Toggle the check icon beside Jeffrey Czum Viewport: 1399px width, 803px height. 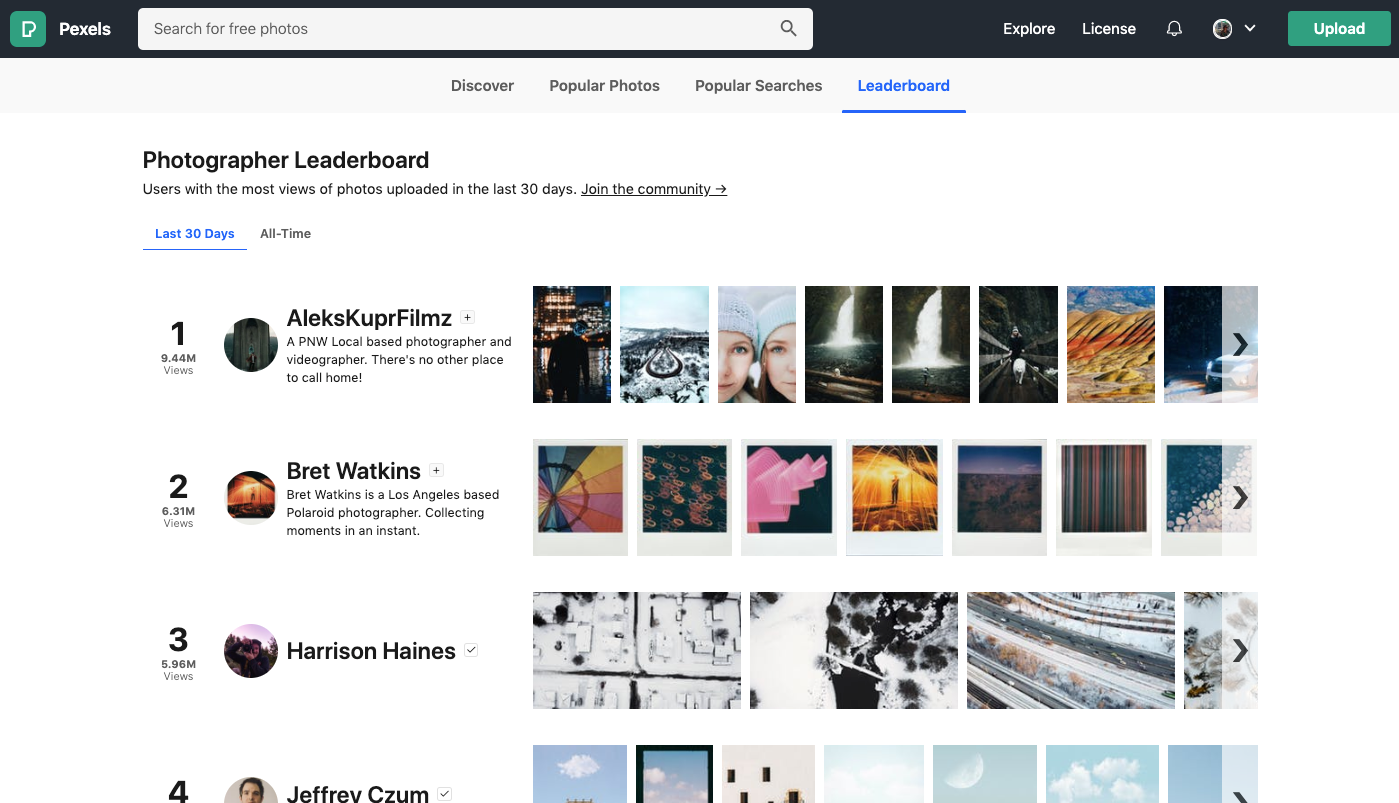(x=445, y=794)
